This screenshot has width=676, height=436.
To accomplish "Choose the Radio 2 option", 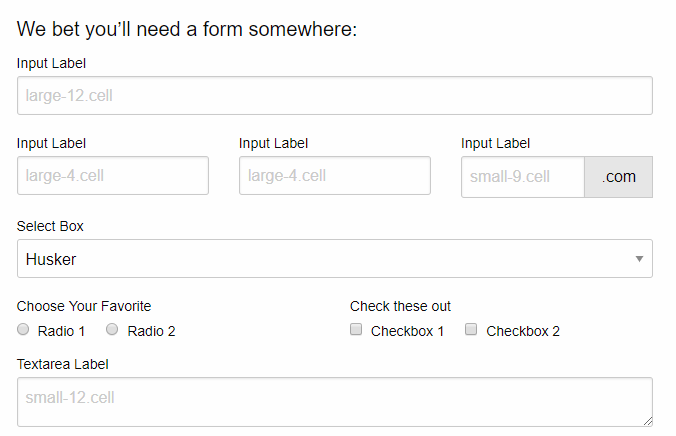I will tap(113, 330).
